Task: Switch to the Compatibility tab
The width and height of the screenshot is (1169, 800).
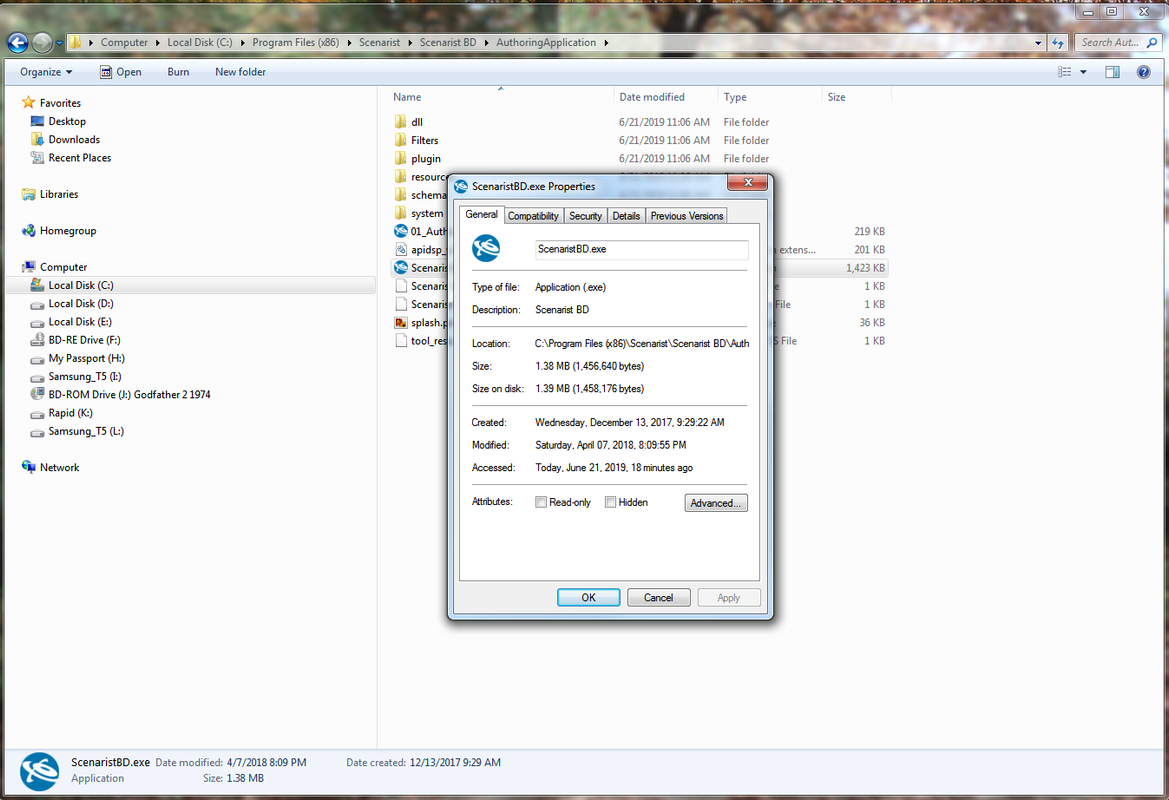Action: [533, 215]
